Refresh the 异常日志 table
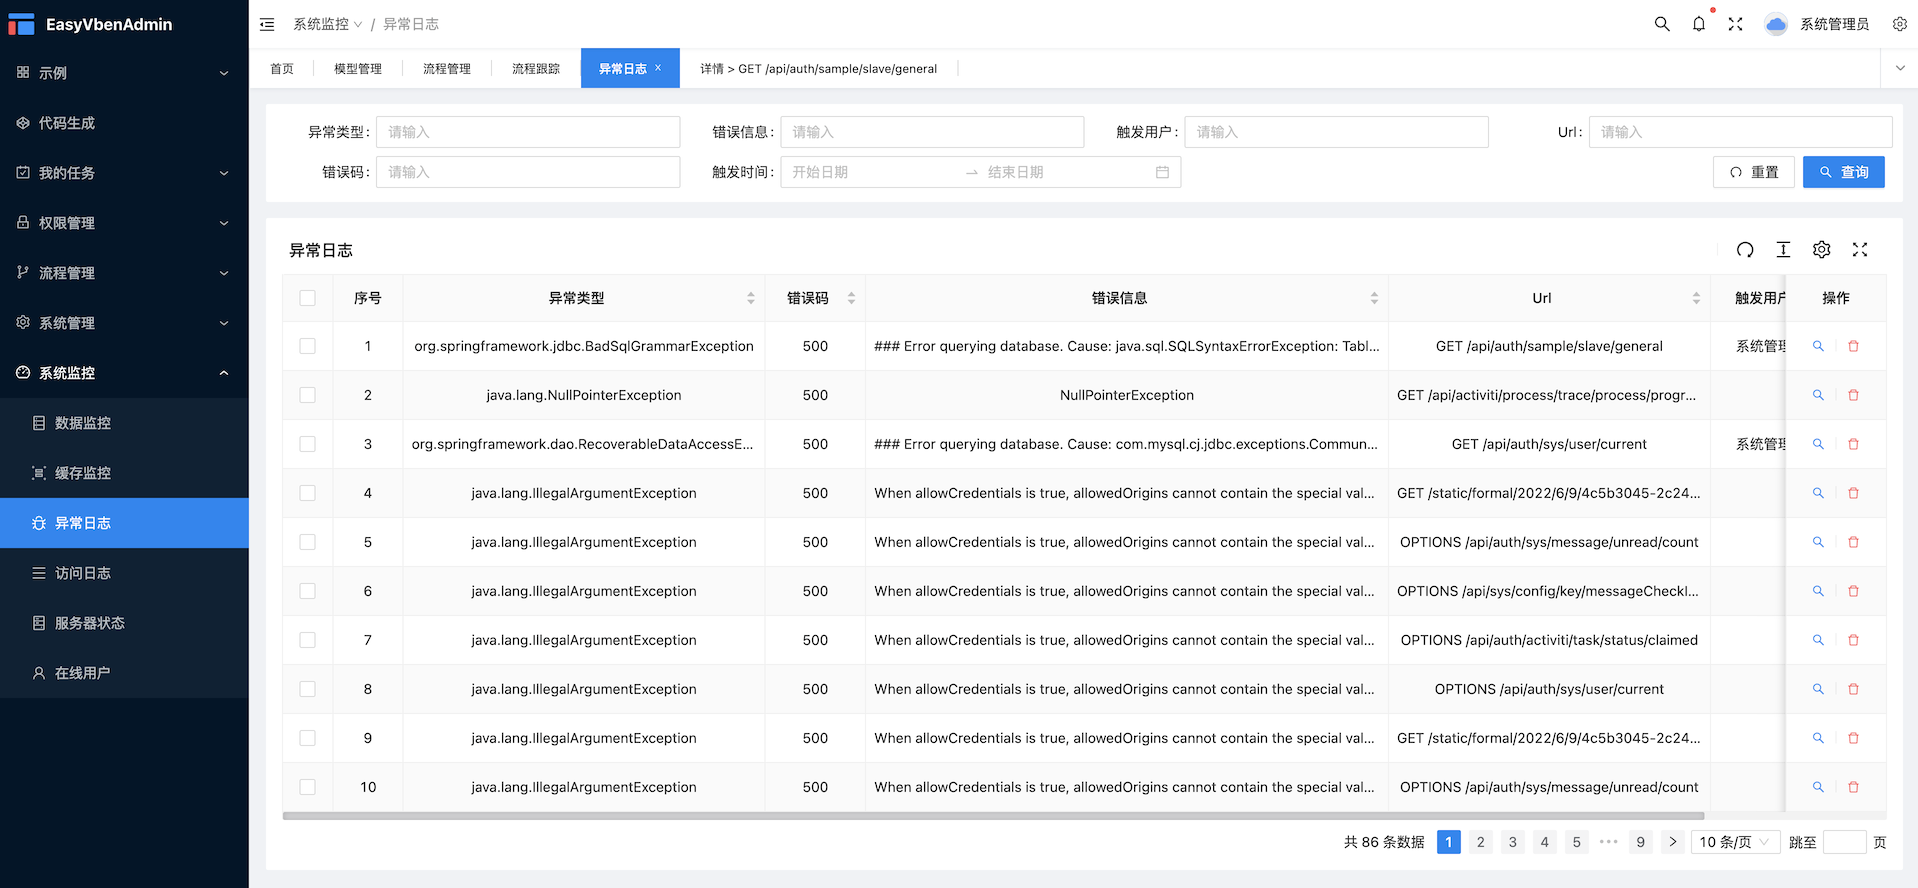The image size is (1918, 888). coord(1745,250)
